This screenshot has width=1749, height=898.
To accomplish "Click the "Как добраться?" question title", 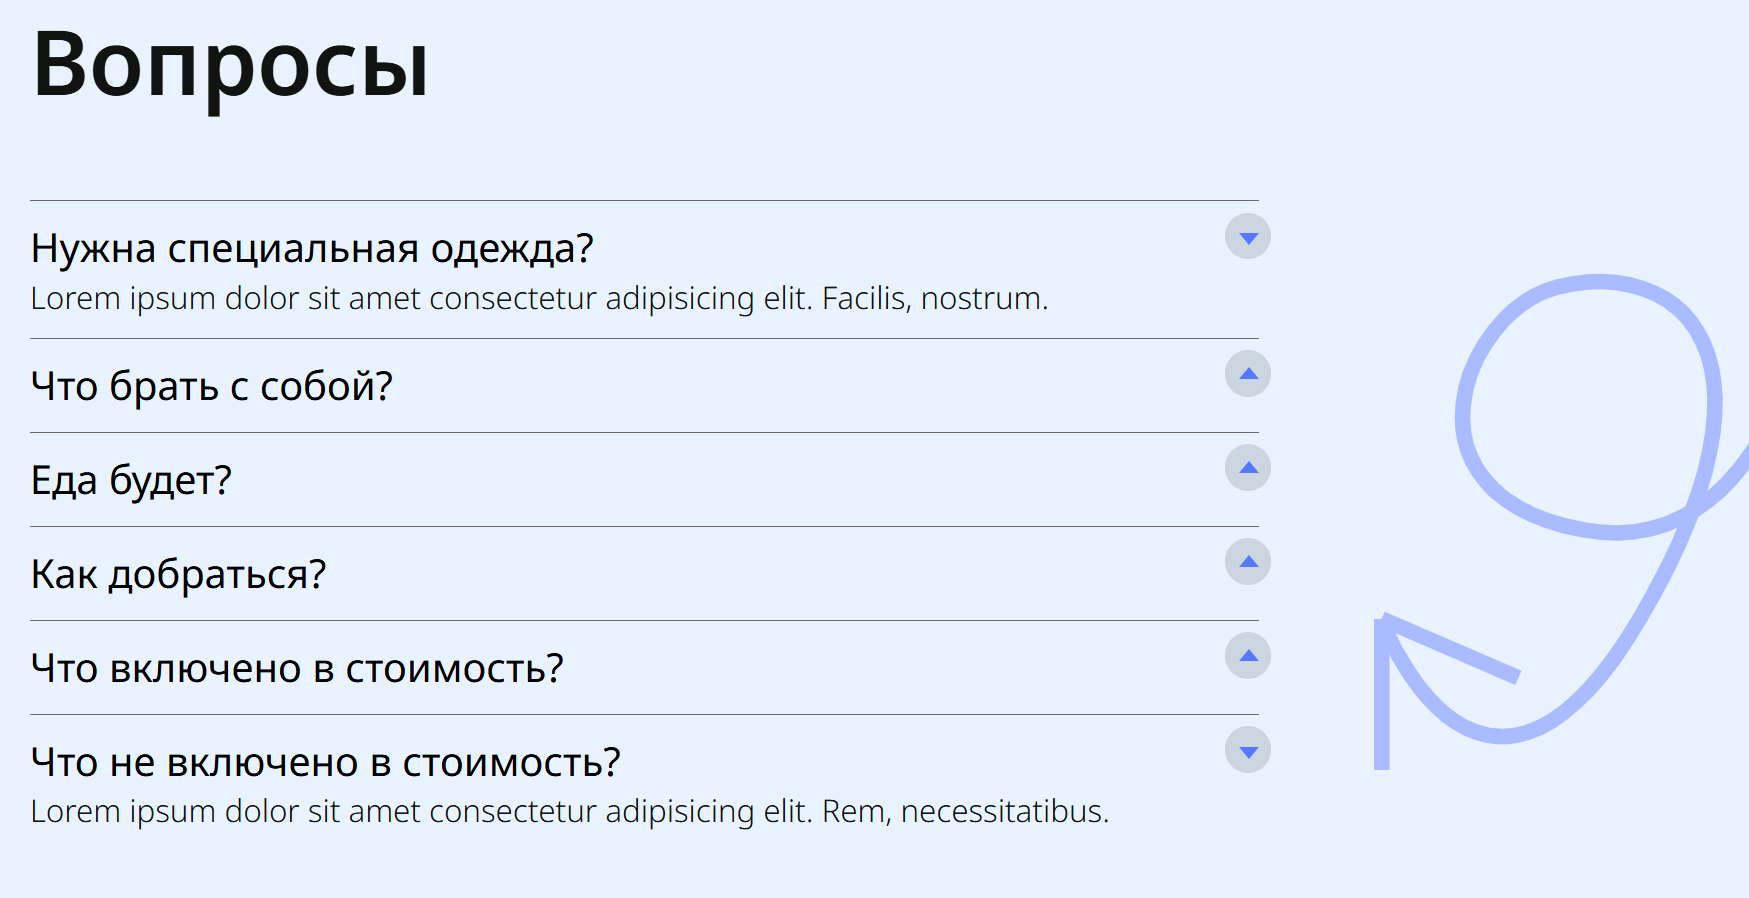I will pyautogui.click(x=178, y=574).
